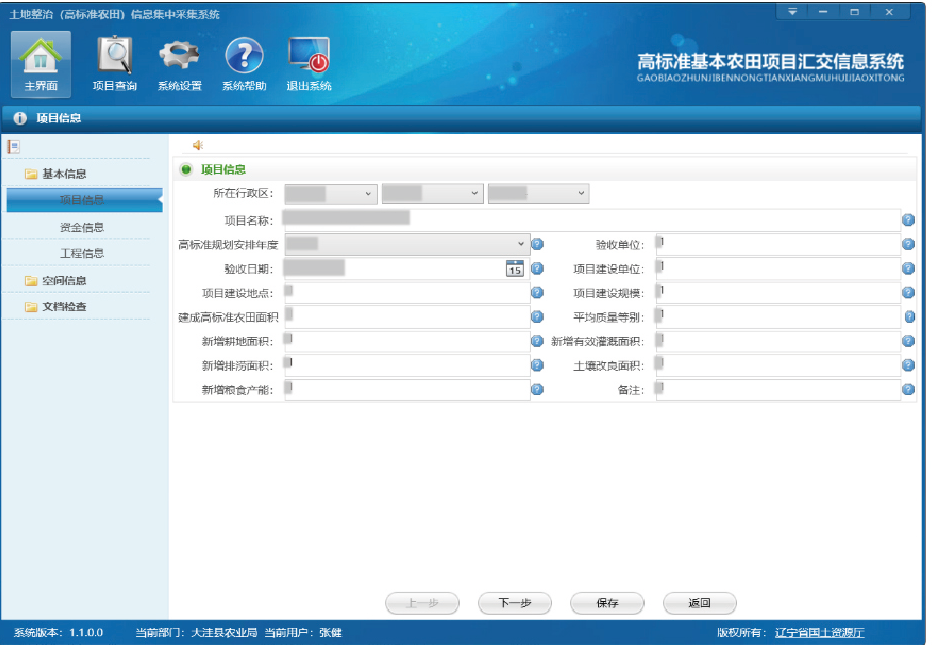
Task: Open first 所在行政区 dropdown
Action: (331, 194)
